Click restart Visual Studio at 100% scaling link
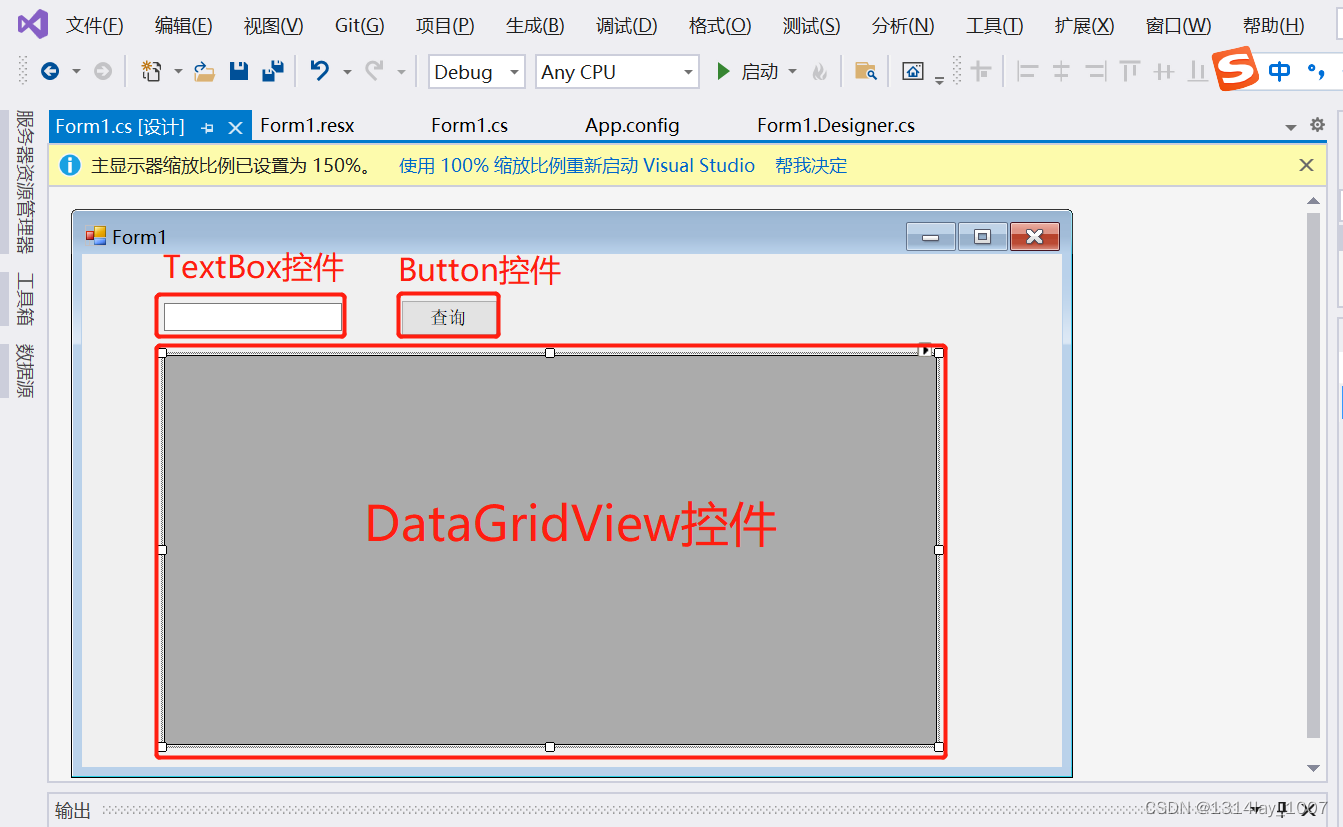1343x827 pixels. 577,165
